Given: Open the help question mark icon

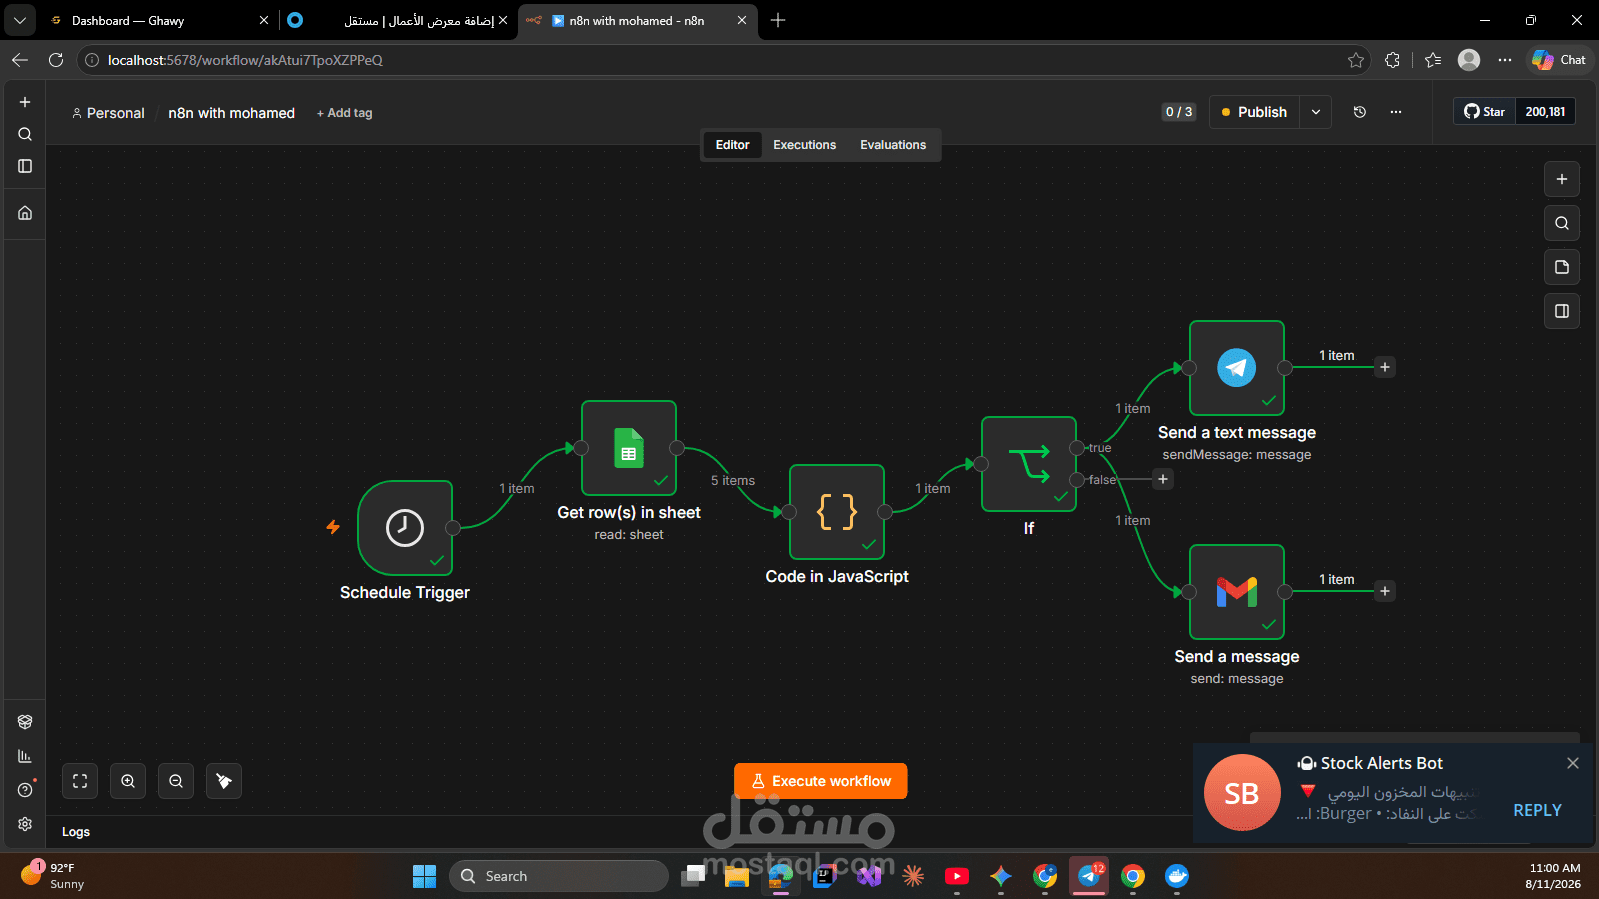Looking at the screenshot, I should pyautogui.click(x=25, y=790).
